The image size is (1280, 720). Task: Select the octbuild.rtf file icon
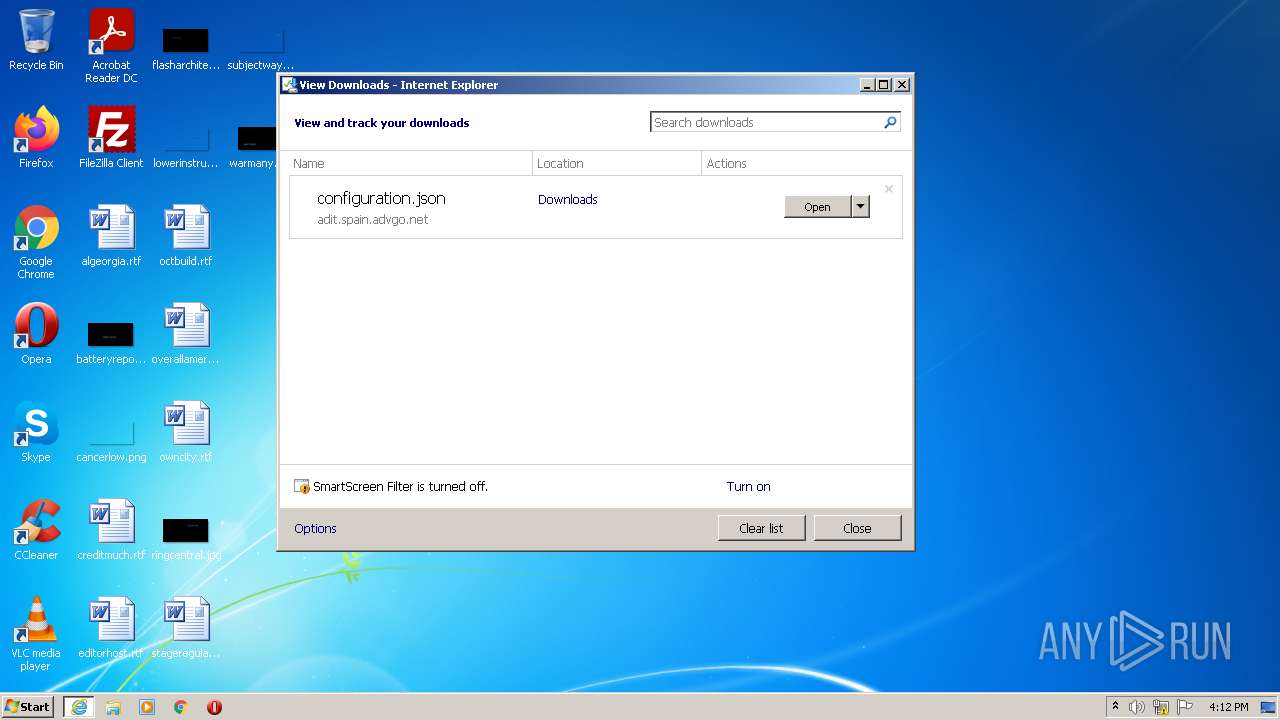coord(185,235)
